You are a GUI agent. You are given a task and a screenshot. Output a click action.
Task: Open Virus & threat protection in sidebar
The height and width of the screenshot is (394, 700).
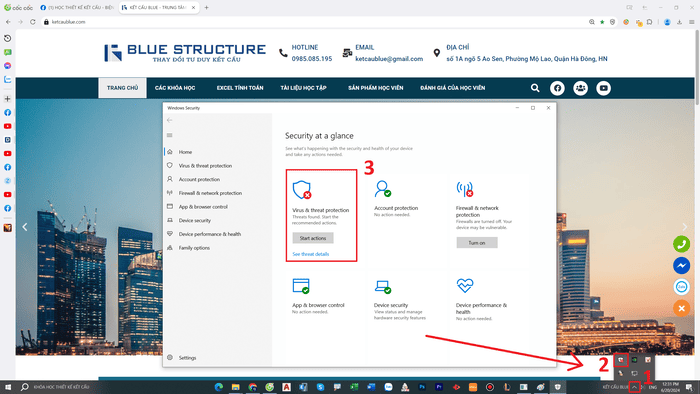pyautogui.click(x=205, y=166)
